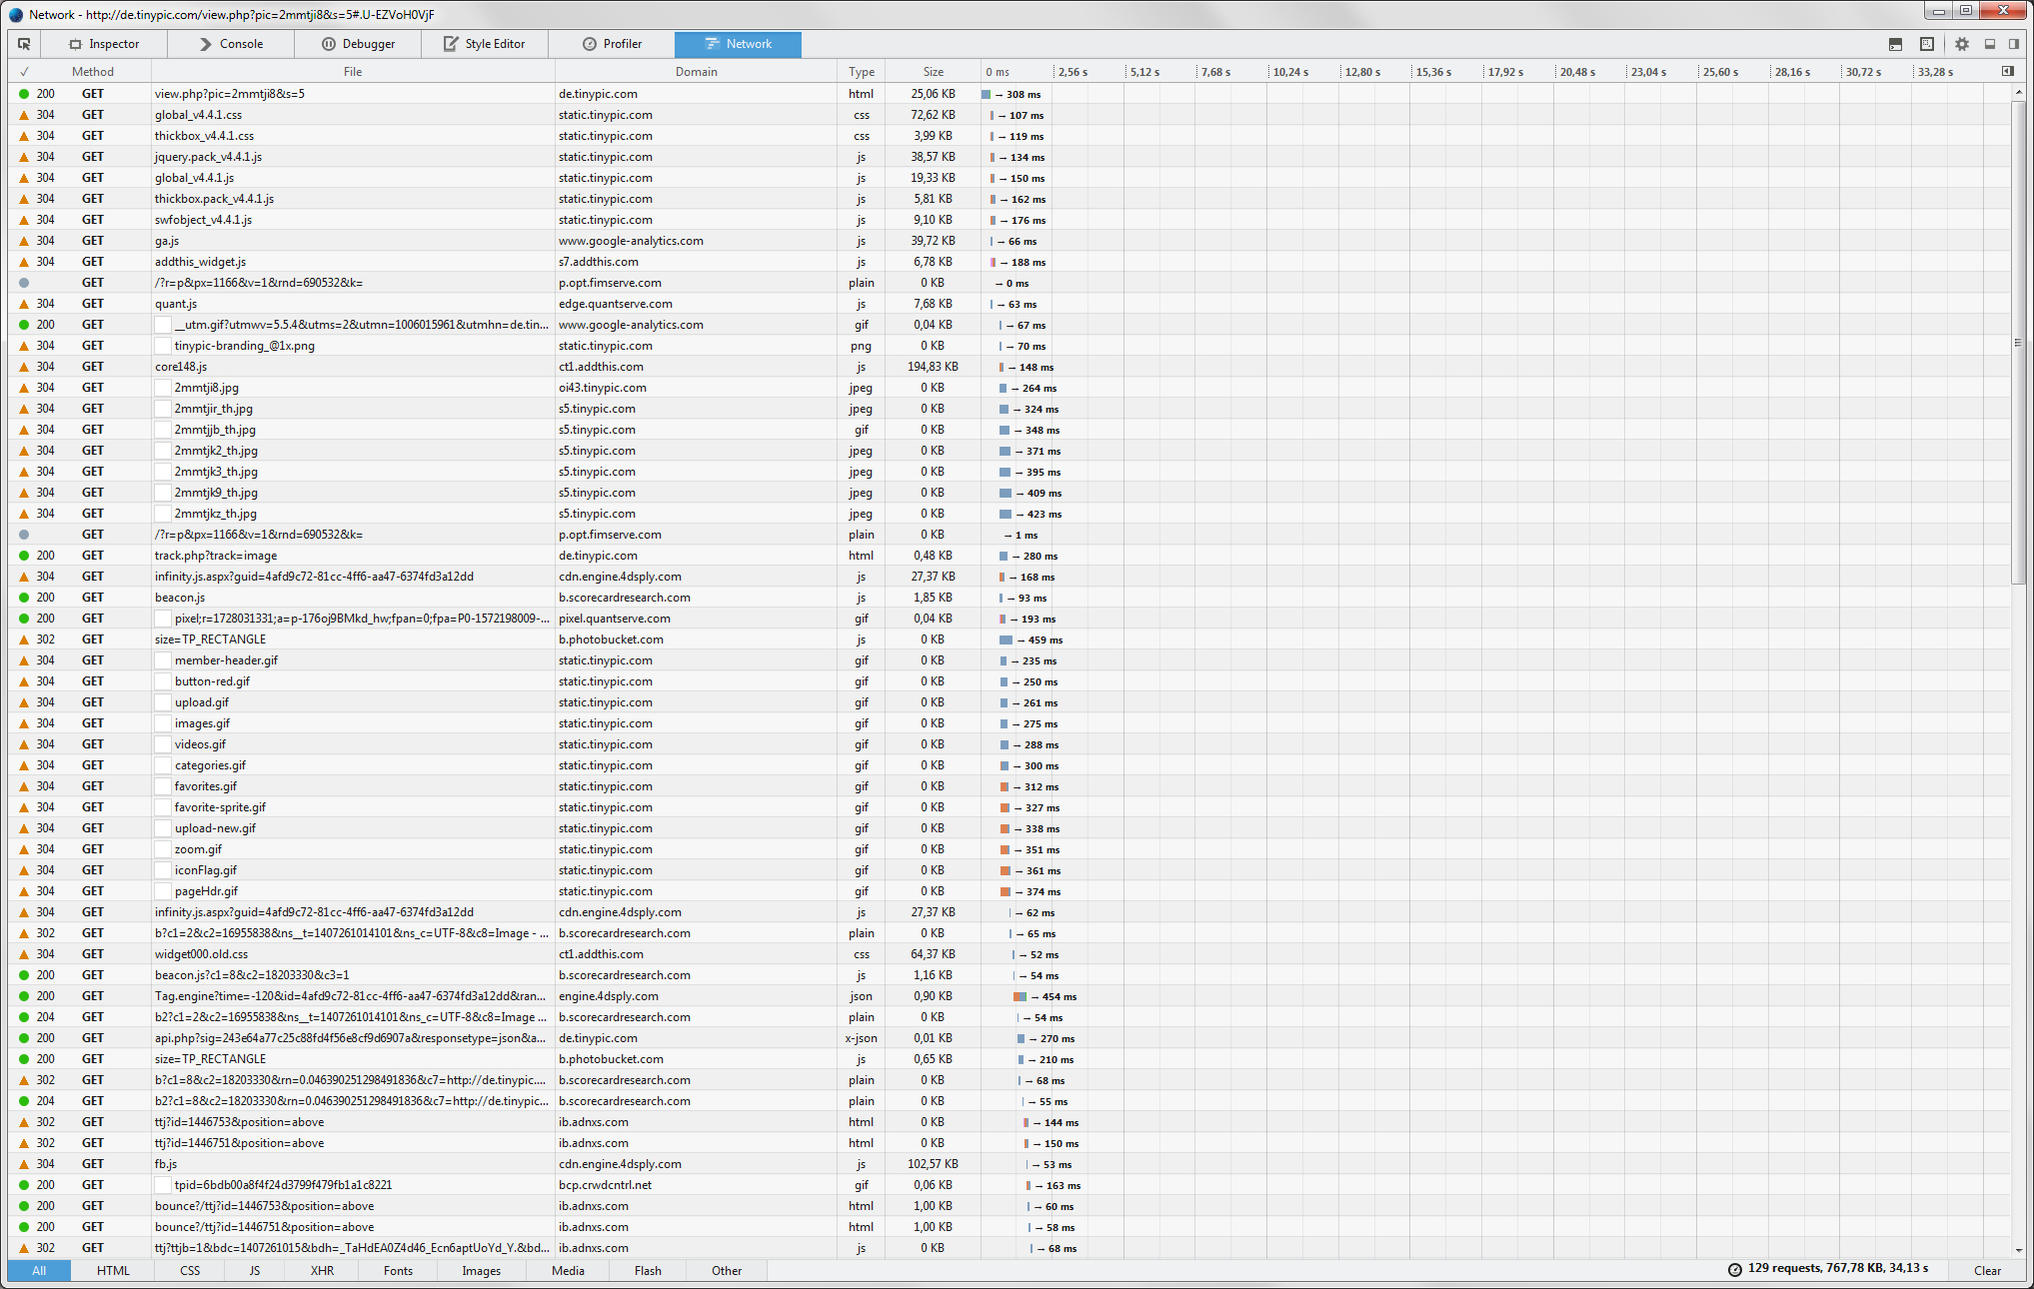Toggle the XHR filter button
This screenshot has height=1289, width=2034.
pos(322,1270)
